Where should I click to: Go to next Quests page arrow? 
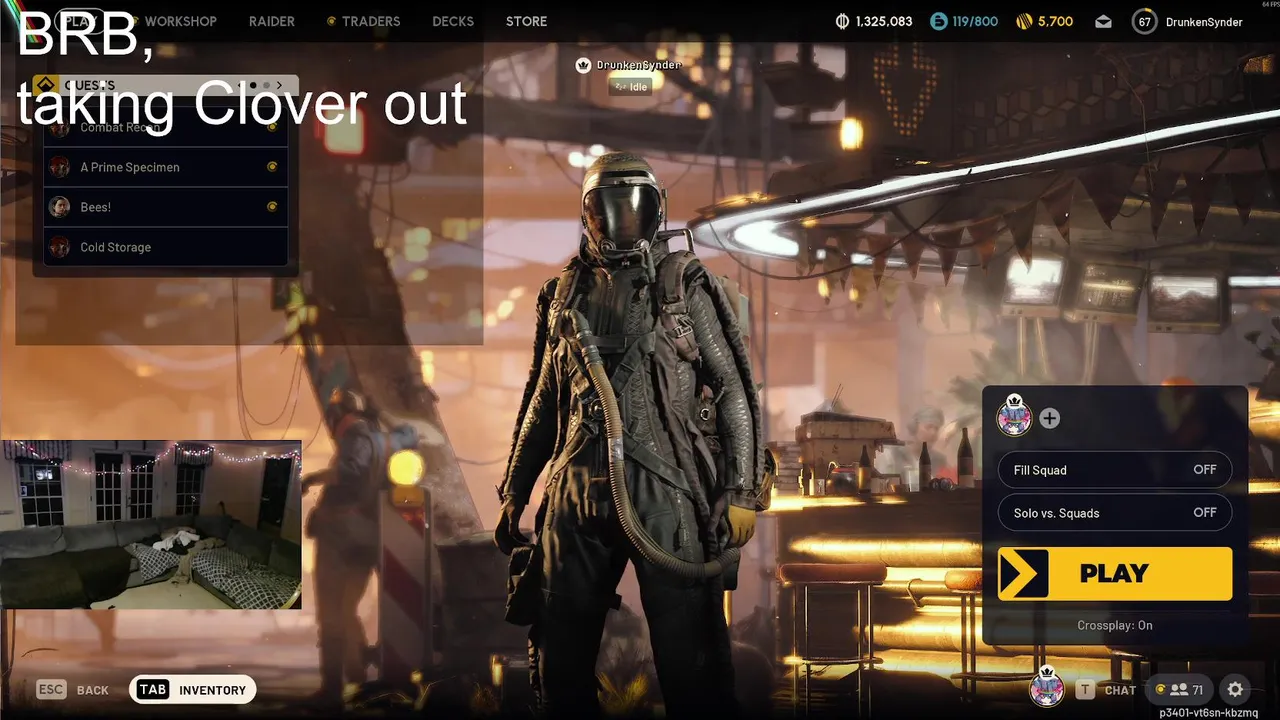pos(279,85)
